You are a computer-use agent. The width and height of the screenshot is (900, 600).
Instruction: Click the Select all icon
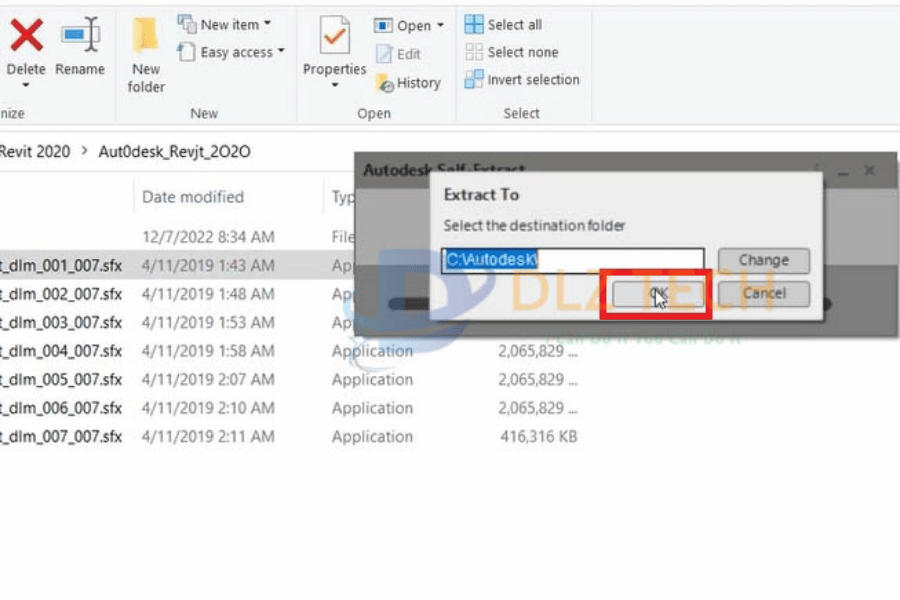pyautogui.click(x=474, y=25)
